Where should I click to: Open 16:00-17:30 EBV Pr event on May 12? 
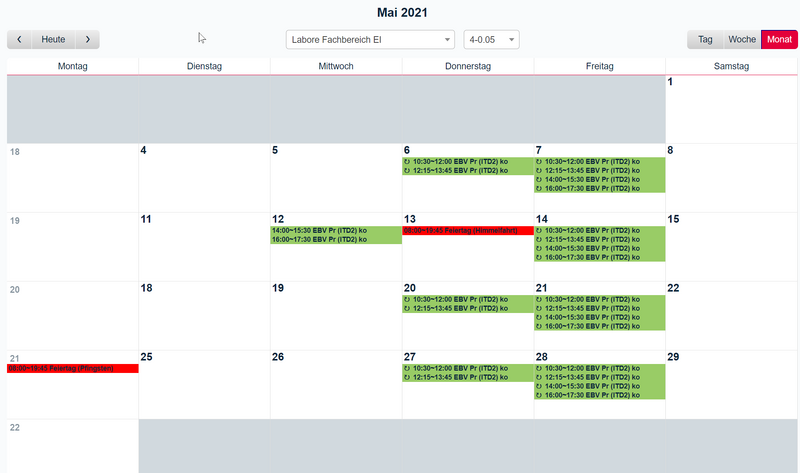(x=336, y=239)
